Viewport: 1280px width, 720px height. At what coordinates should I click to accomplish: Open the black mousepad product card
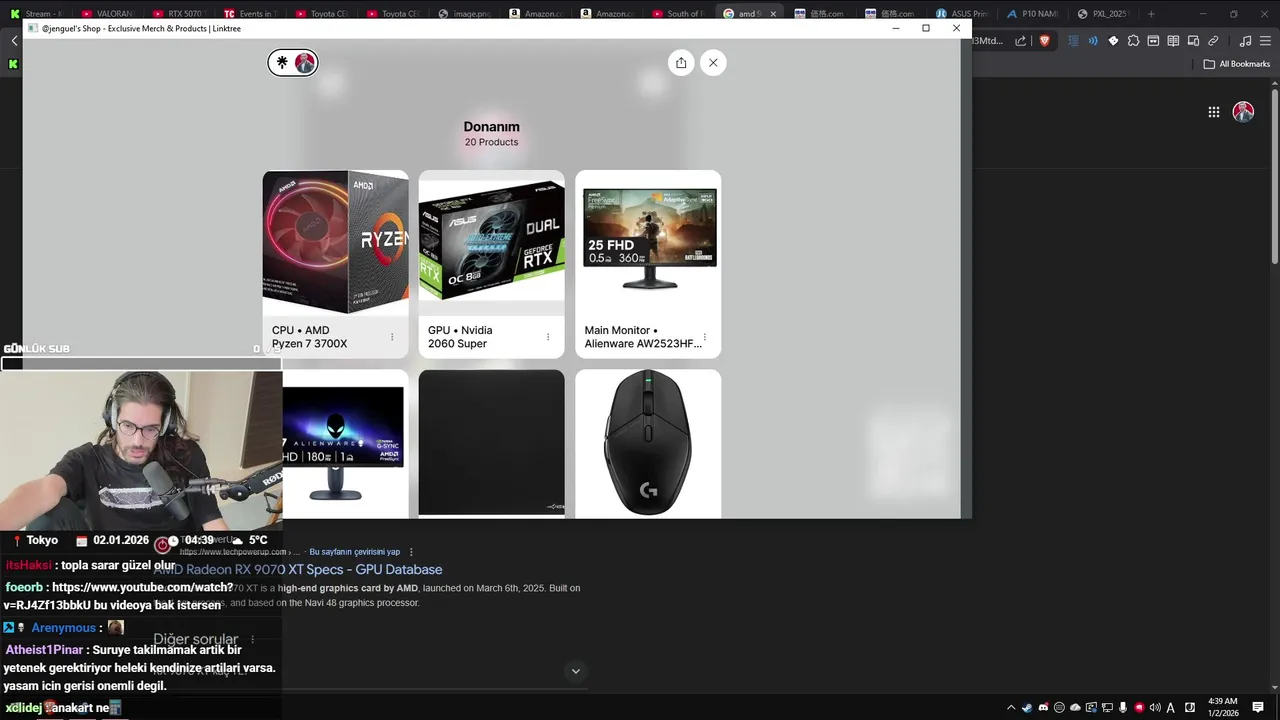click(492, 444)
